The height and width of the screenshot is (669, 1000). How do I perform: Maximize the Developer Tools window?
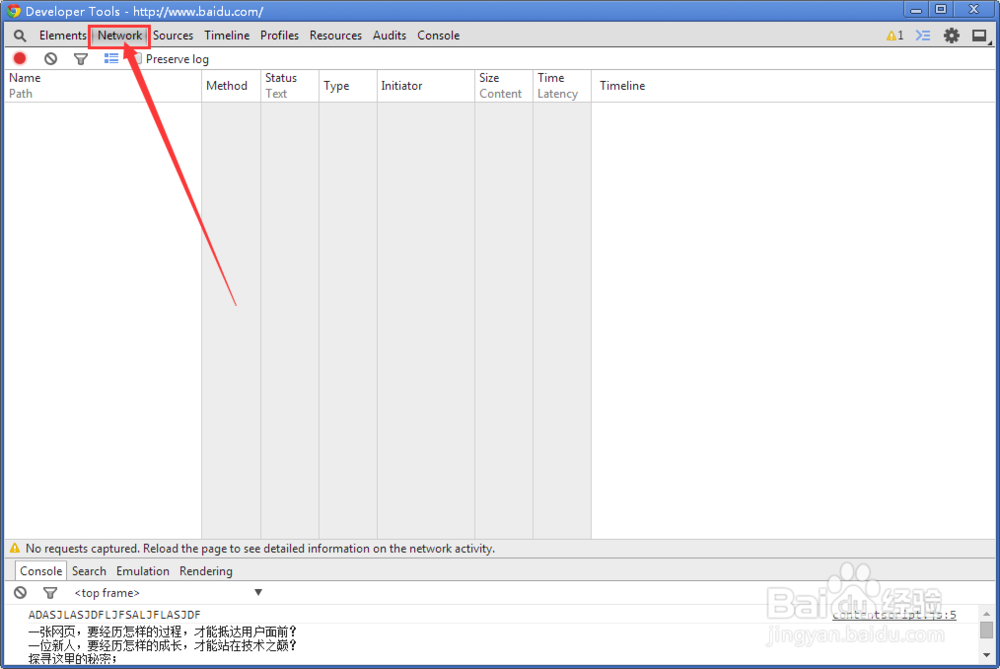(941, 10)
